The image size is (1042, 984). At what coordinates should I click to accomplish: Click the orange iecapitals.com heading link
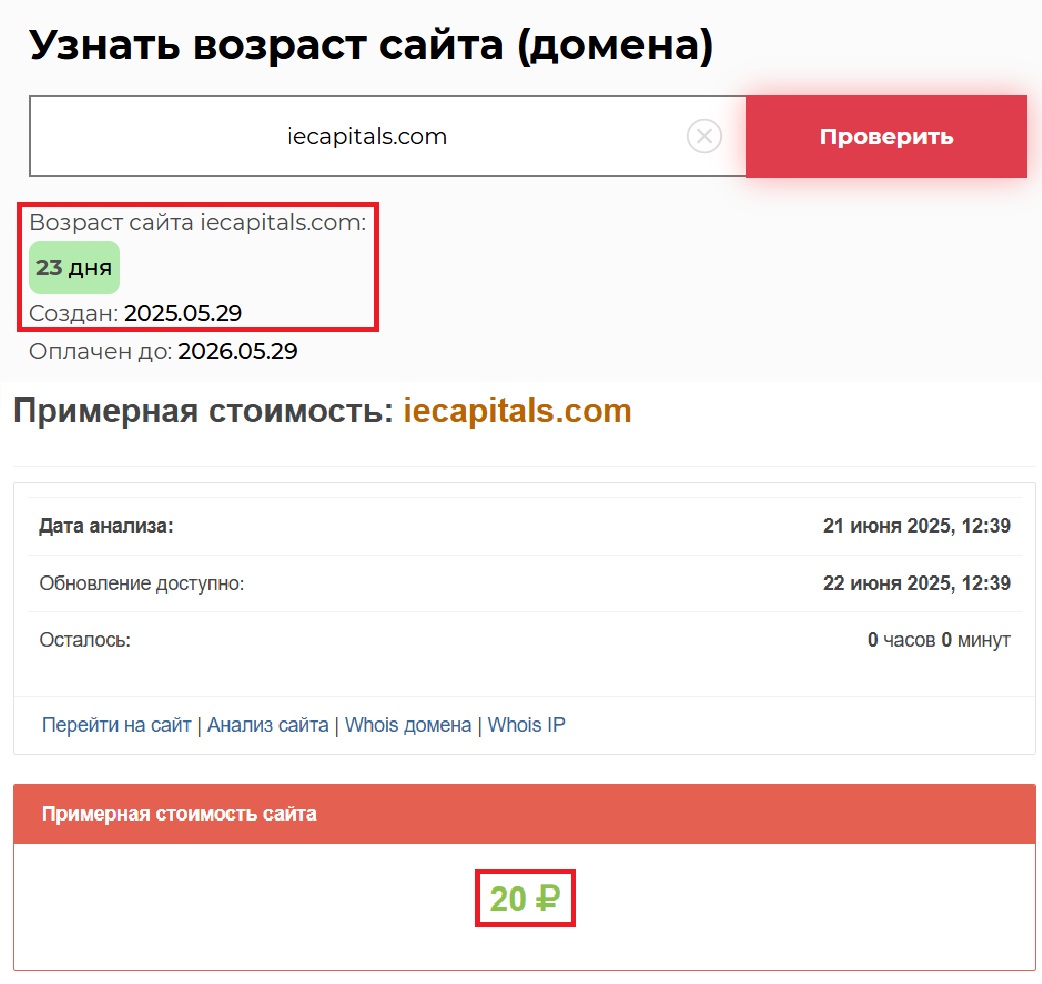[517, 411]
